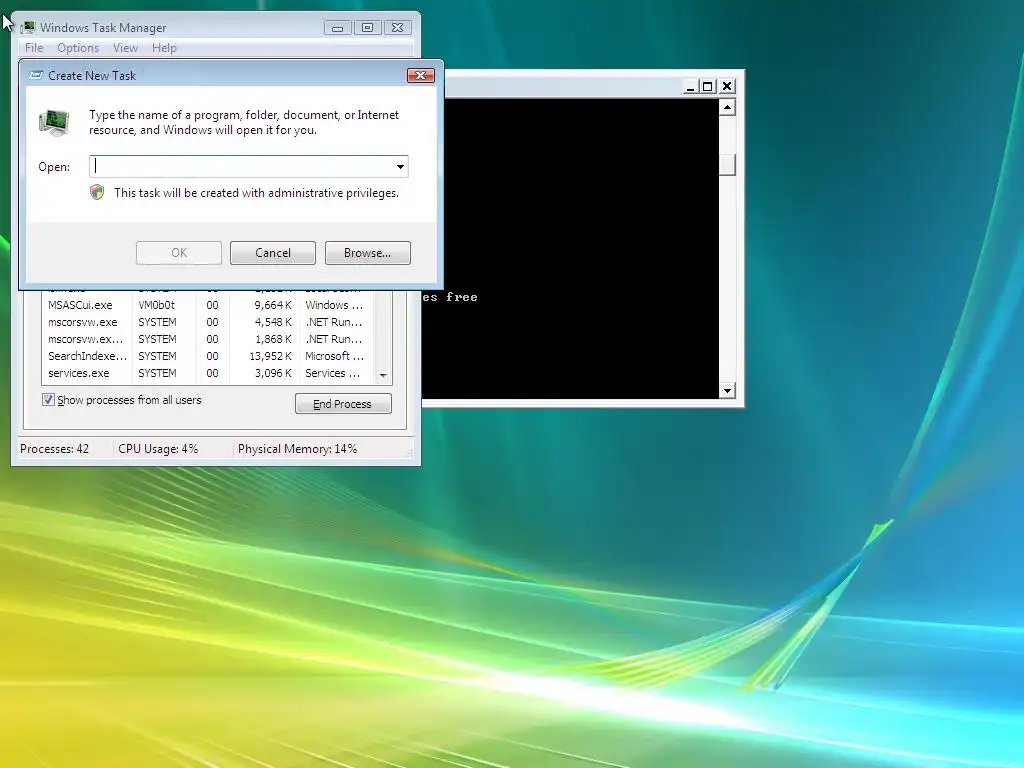Image resolution: width=1024 pixels, height=768 pixels.
Task: Select the services.exe process row
Action: tap(209, 373)
